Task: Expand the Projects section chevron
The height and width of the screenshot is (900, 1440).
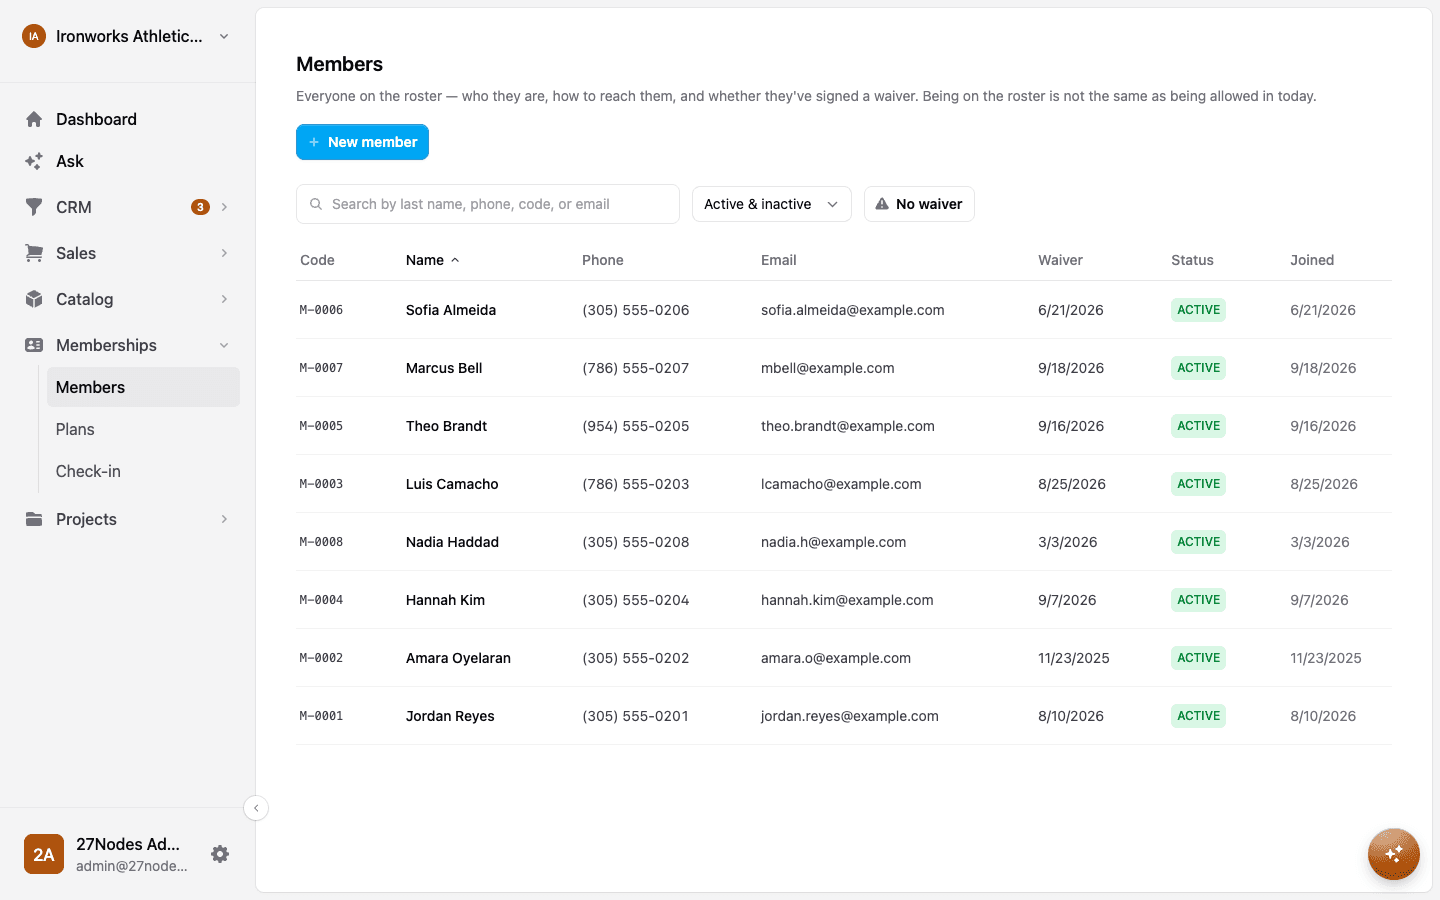Action: click(224, 519)
